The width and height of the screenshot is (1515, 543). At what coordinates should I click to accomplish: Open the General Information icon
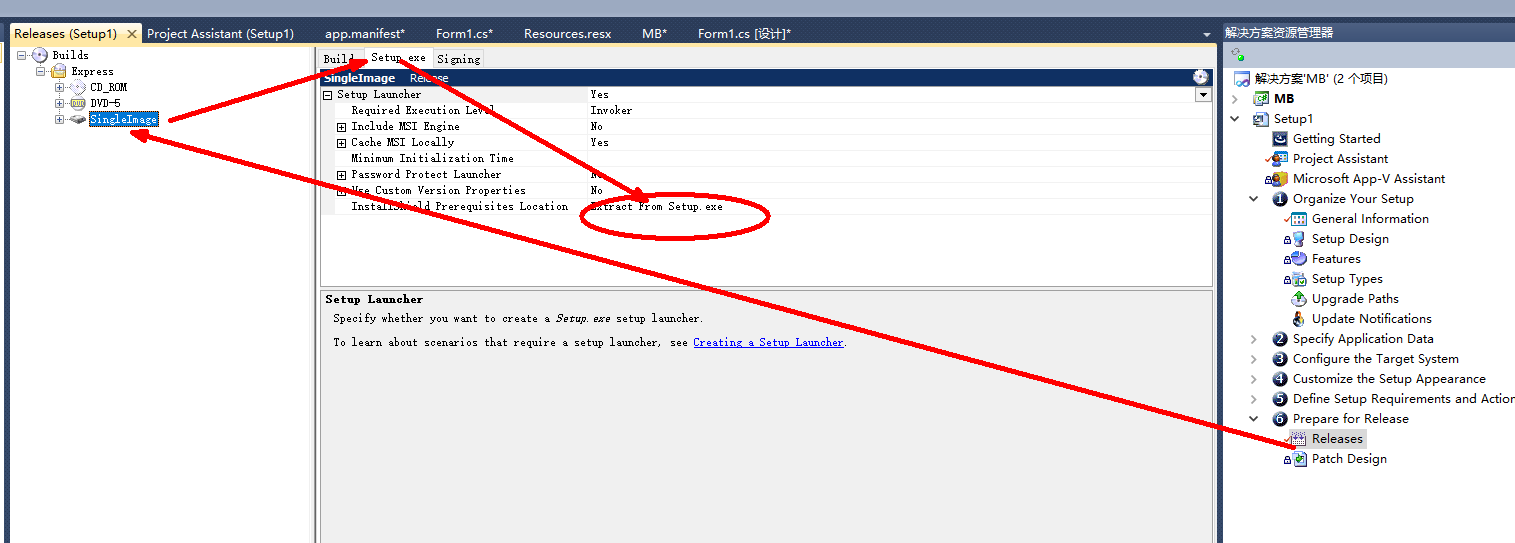[1299, 218]
